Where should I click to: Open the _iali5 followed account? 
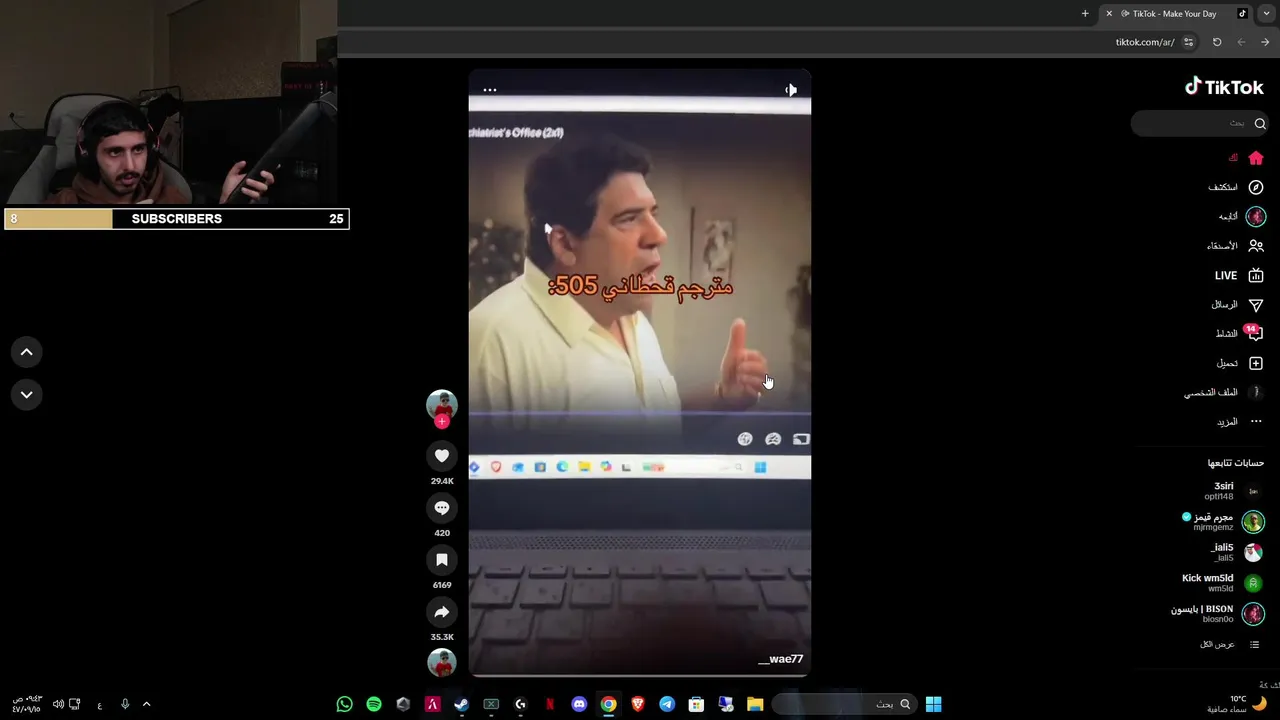tap(1236, 553)
